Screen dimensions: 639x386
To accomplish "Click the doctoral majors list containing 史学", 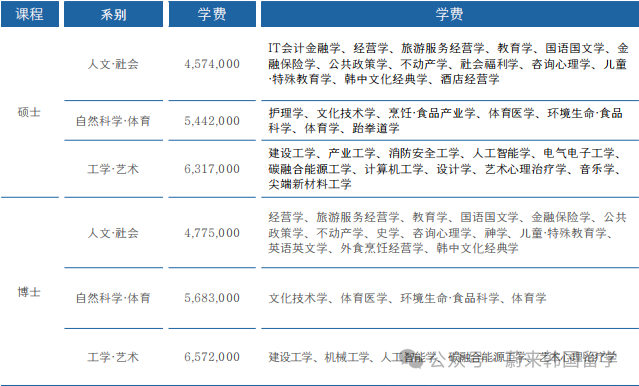I will pyautogui.click(x=447, y=233).
